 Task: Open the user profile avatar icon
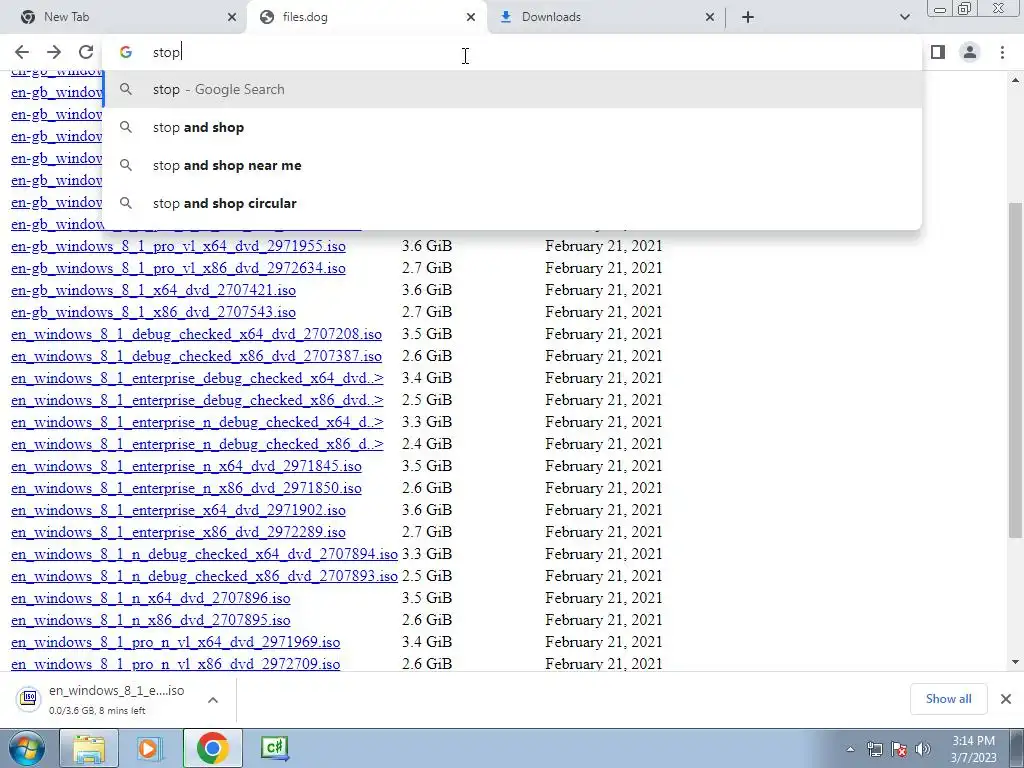tap(970, 52)
